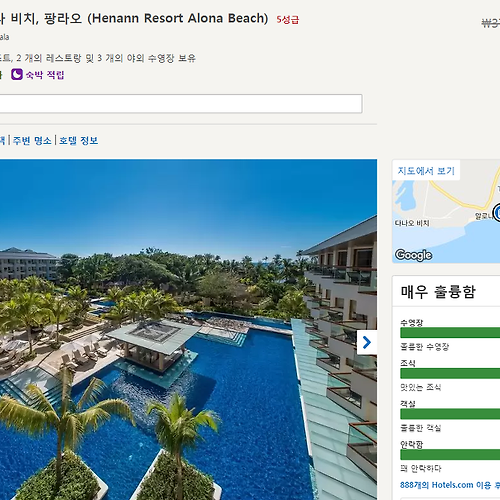Click the long white input box
Screen dimensions: 500x500
tap(181, 104)
